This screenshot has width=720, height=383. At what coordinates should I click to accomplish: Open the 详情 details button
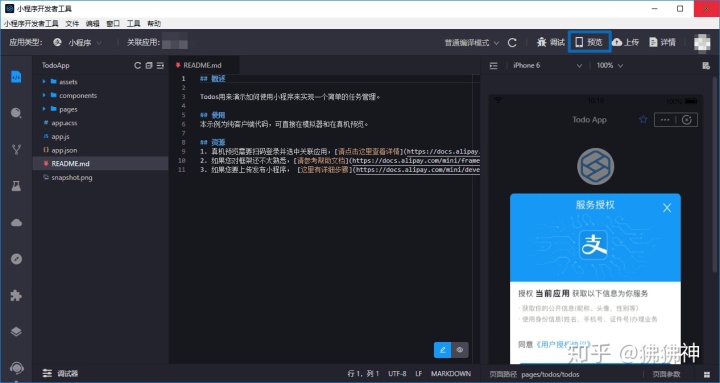662,42
